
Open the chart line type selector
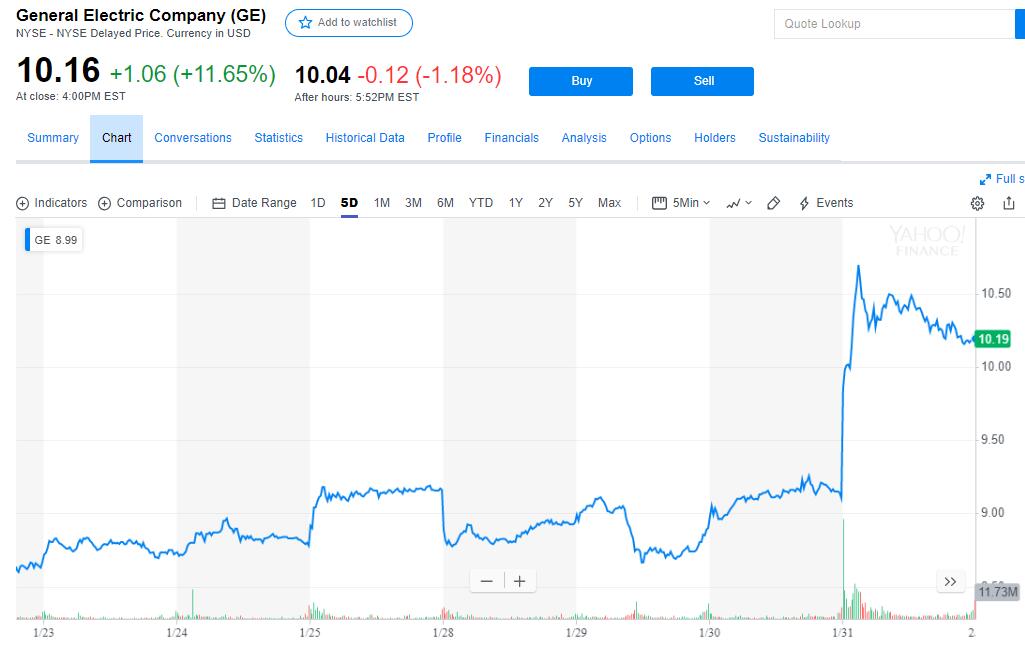click(x=739, y=203)
